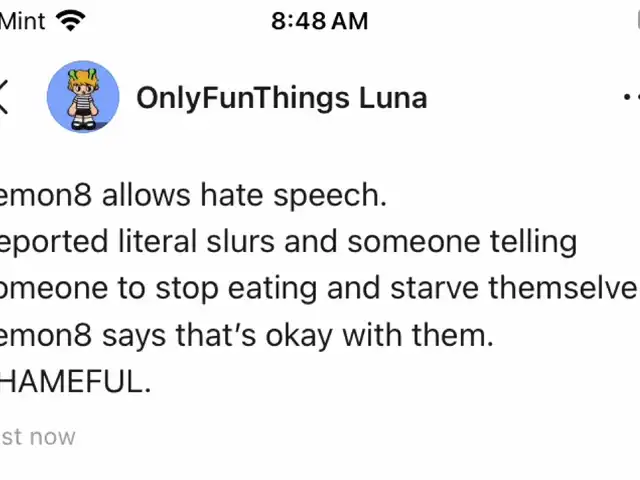
Task: Select the line "Lemon8 allows hate speech."
Action: (193, 196)
